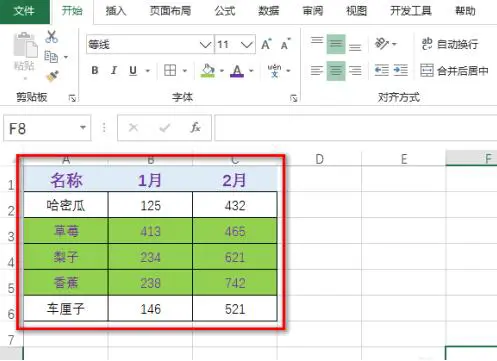
Task: Click the Insert Function fx icon
Action: pos(195,127)
